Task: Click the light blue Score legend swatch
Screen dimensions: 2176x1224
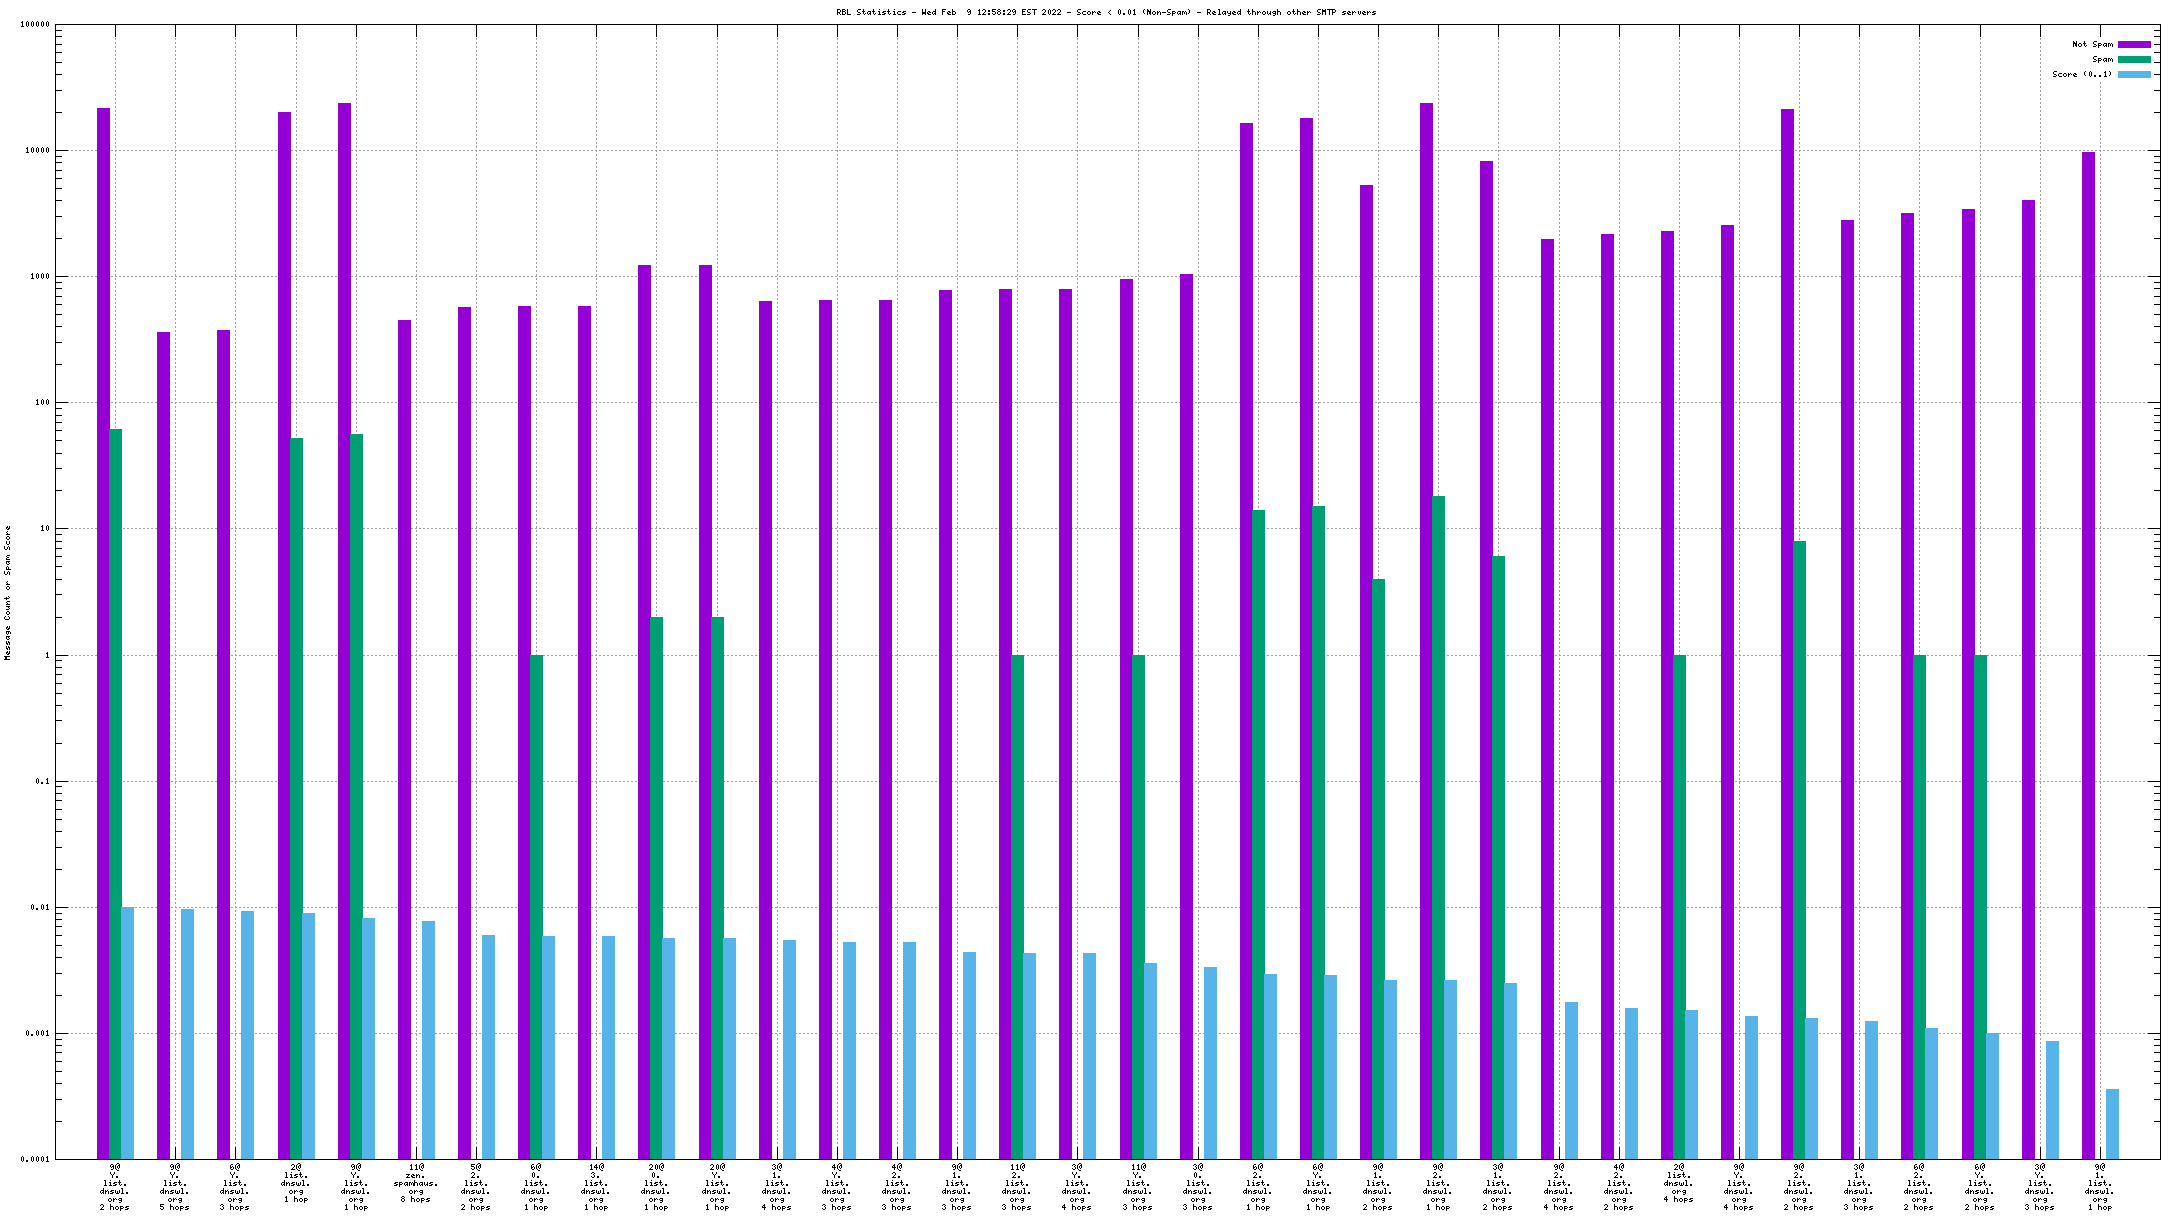Action: (x=2134, y=74)
